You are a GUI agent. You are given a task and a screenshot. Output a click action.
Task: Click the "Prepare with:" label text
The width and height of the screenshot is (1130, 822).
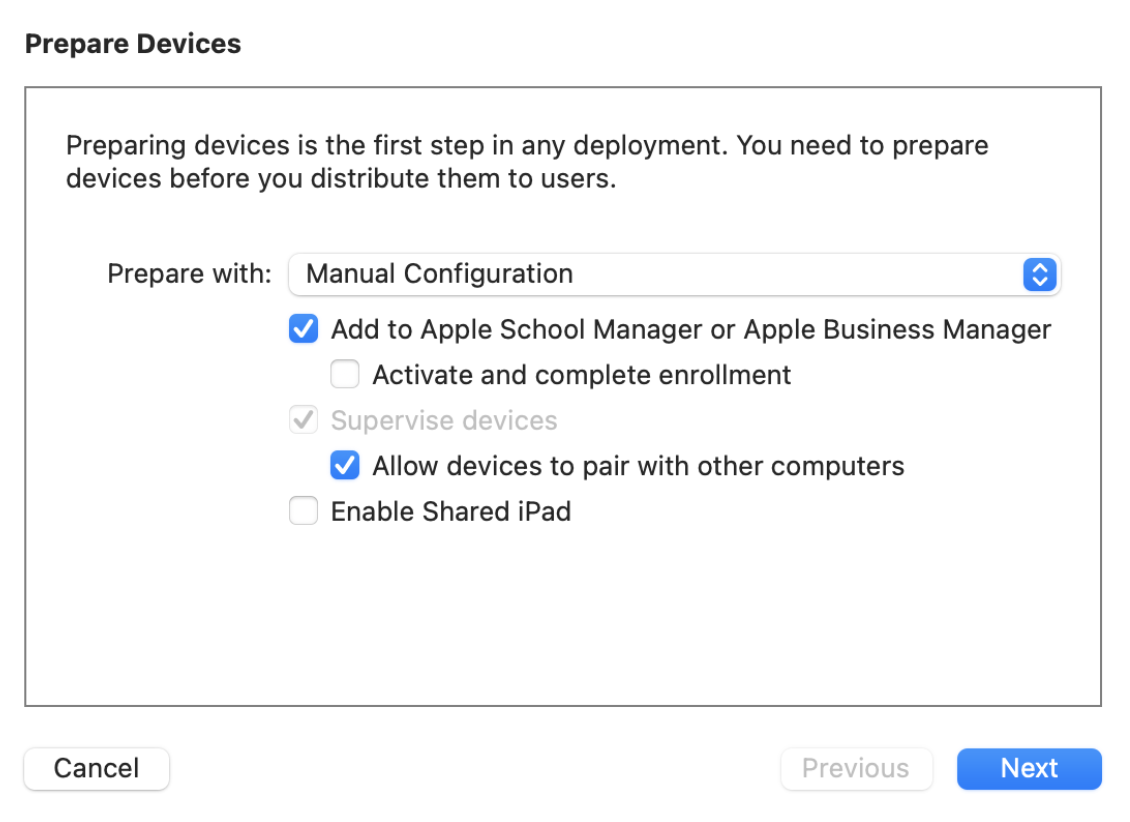point(187,274)
